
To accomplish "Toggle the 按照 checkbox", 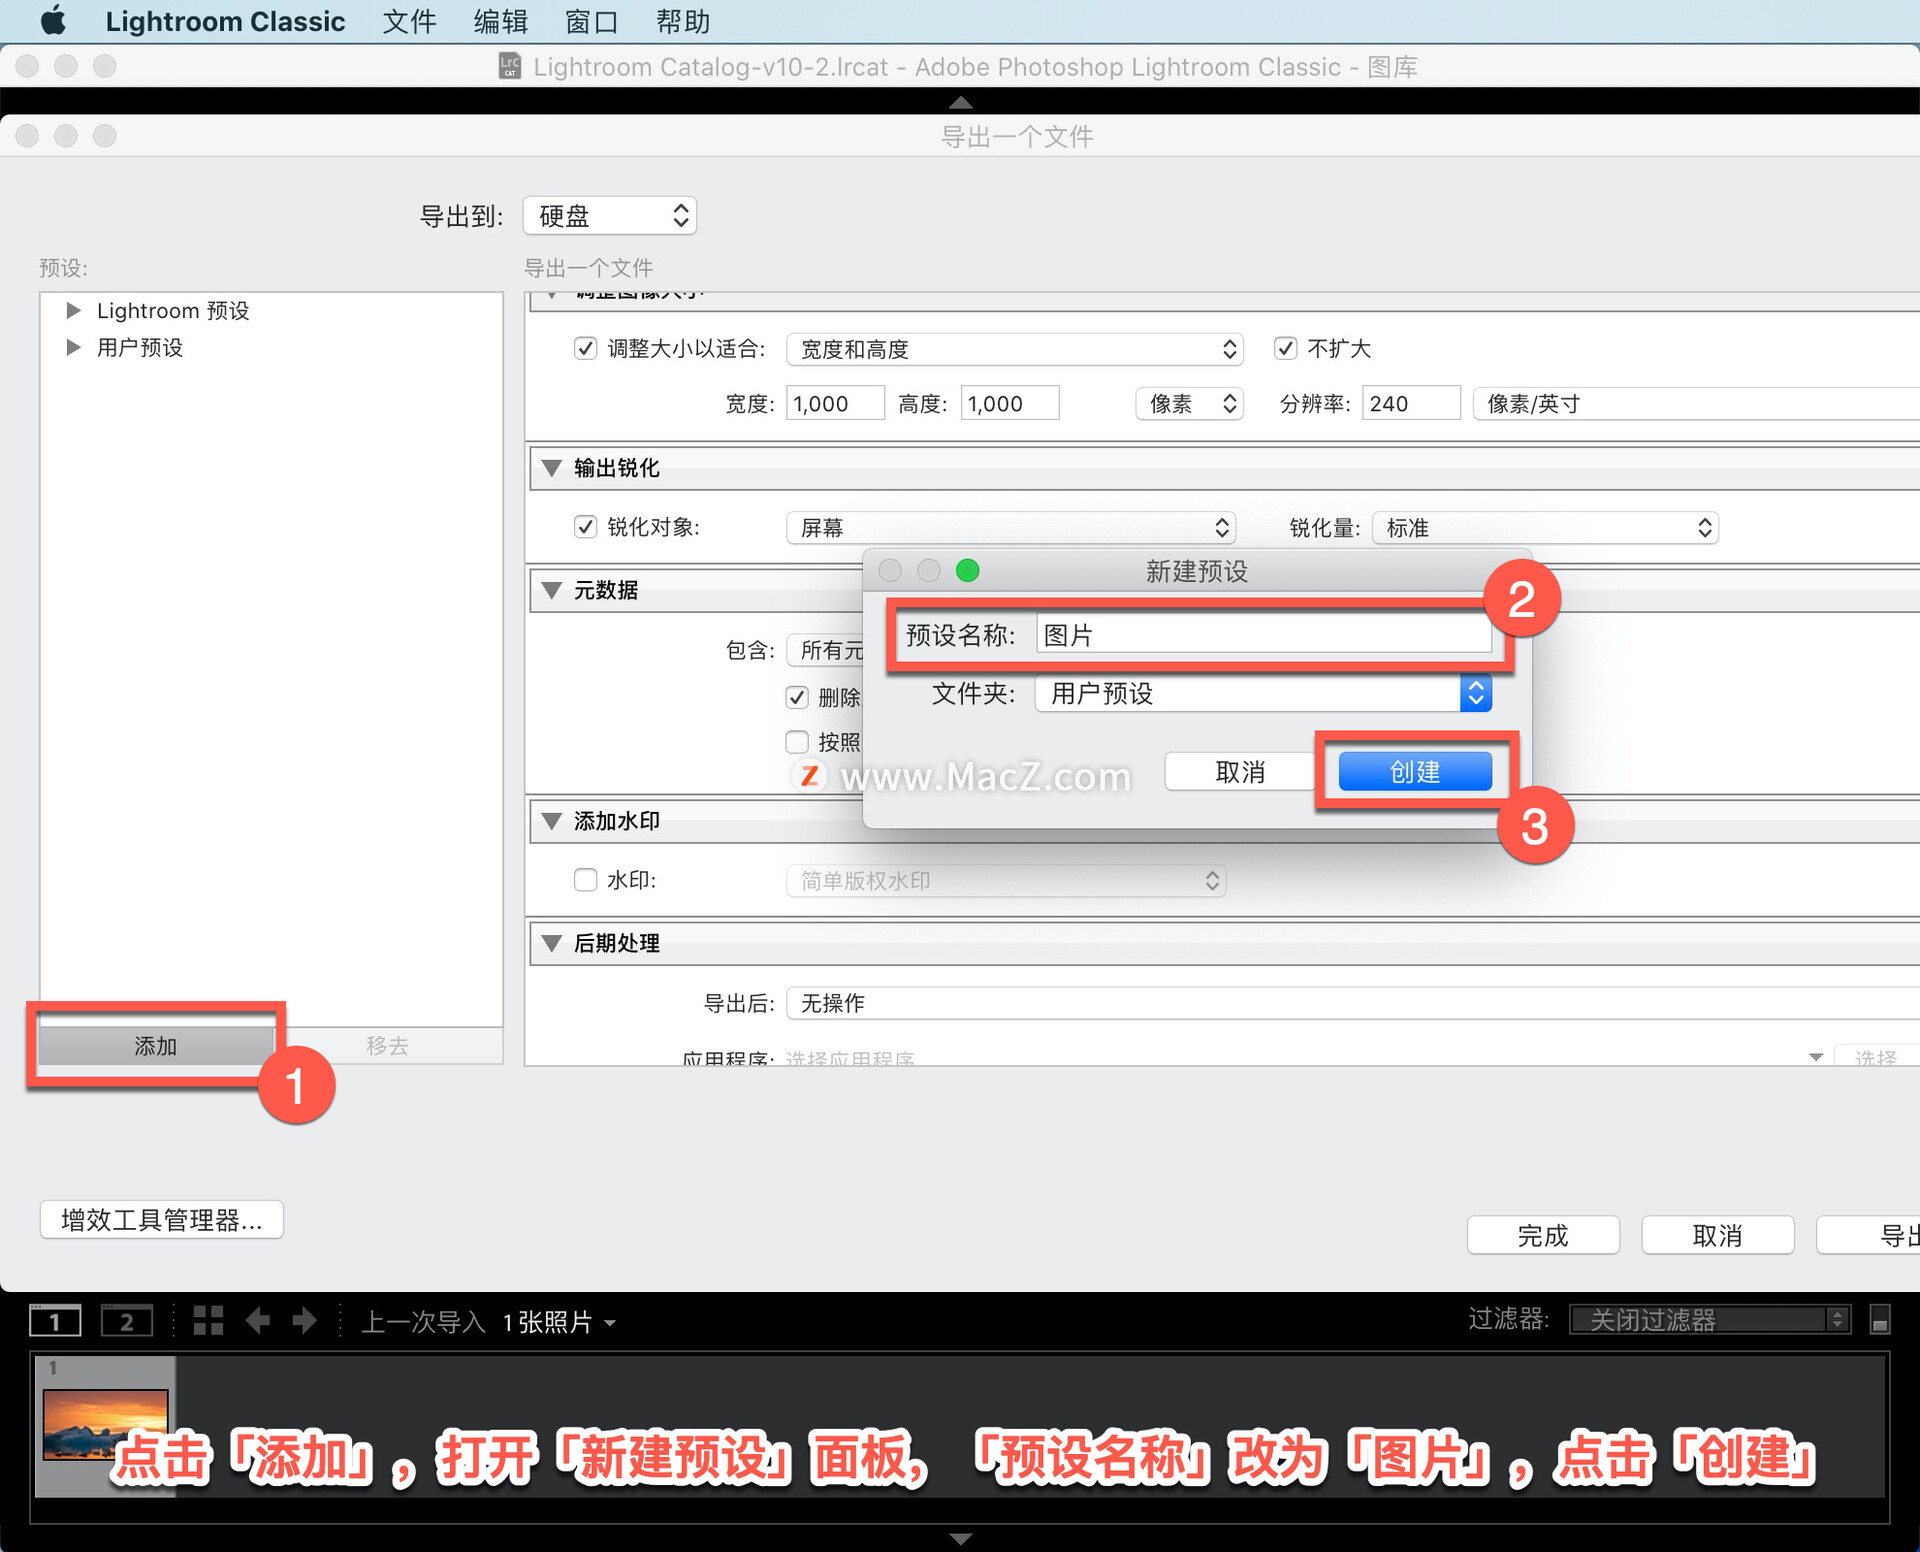I will click(x=797, y=742).
